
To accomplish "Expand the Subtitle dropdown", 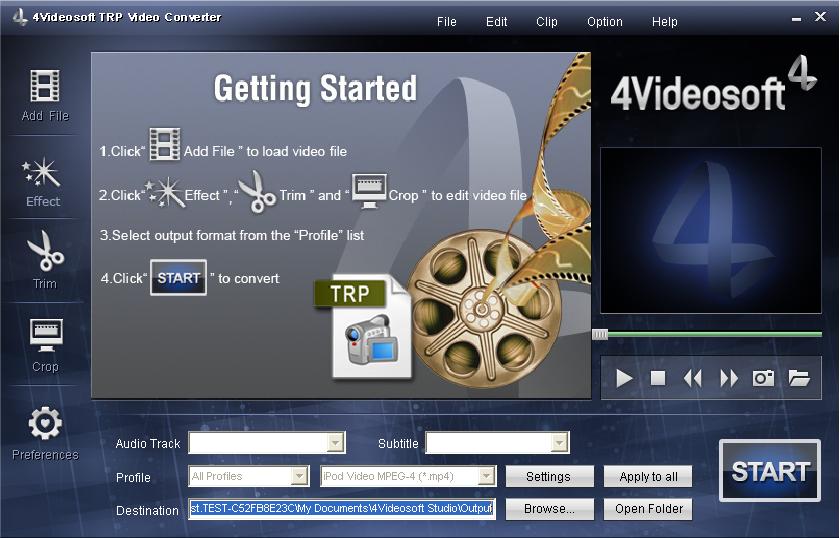I will pos(559,443).
